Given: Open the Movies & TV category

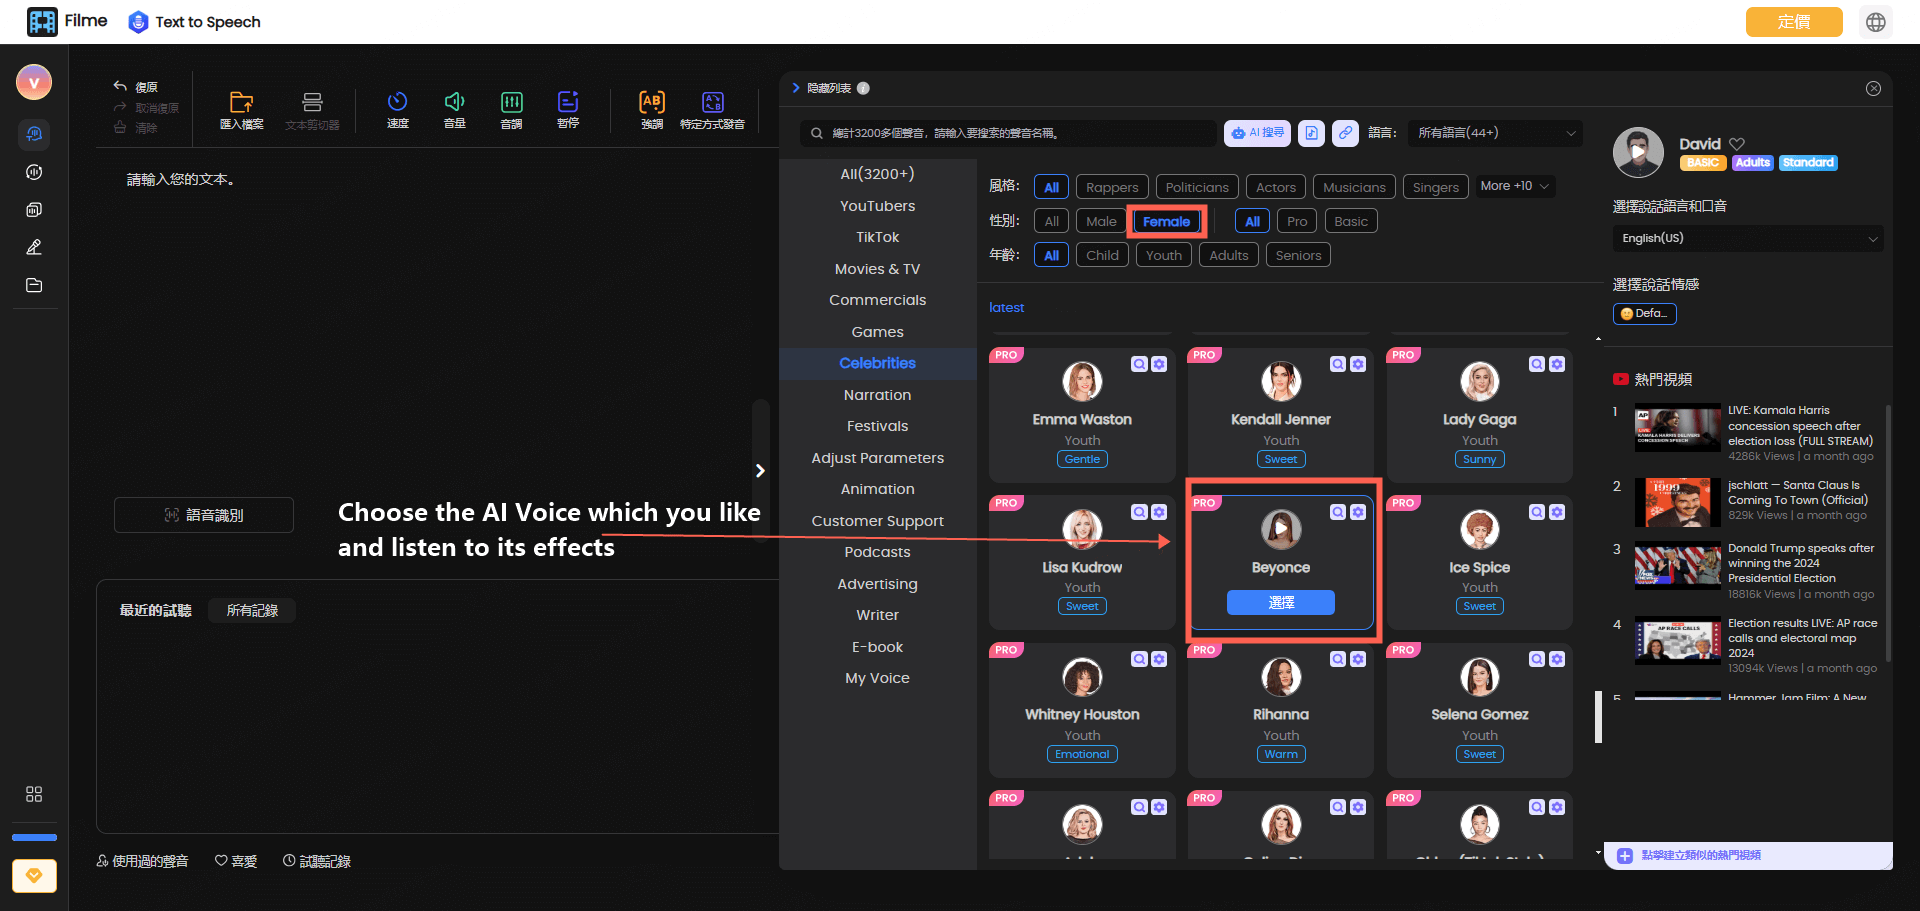Looking at the screenshot, I should [877, 269].
